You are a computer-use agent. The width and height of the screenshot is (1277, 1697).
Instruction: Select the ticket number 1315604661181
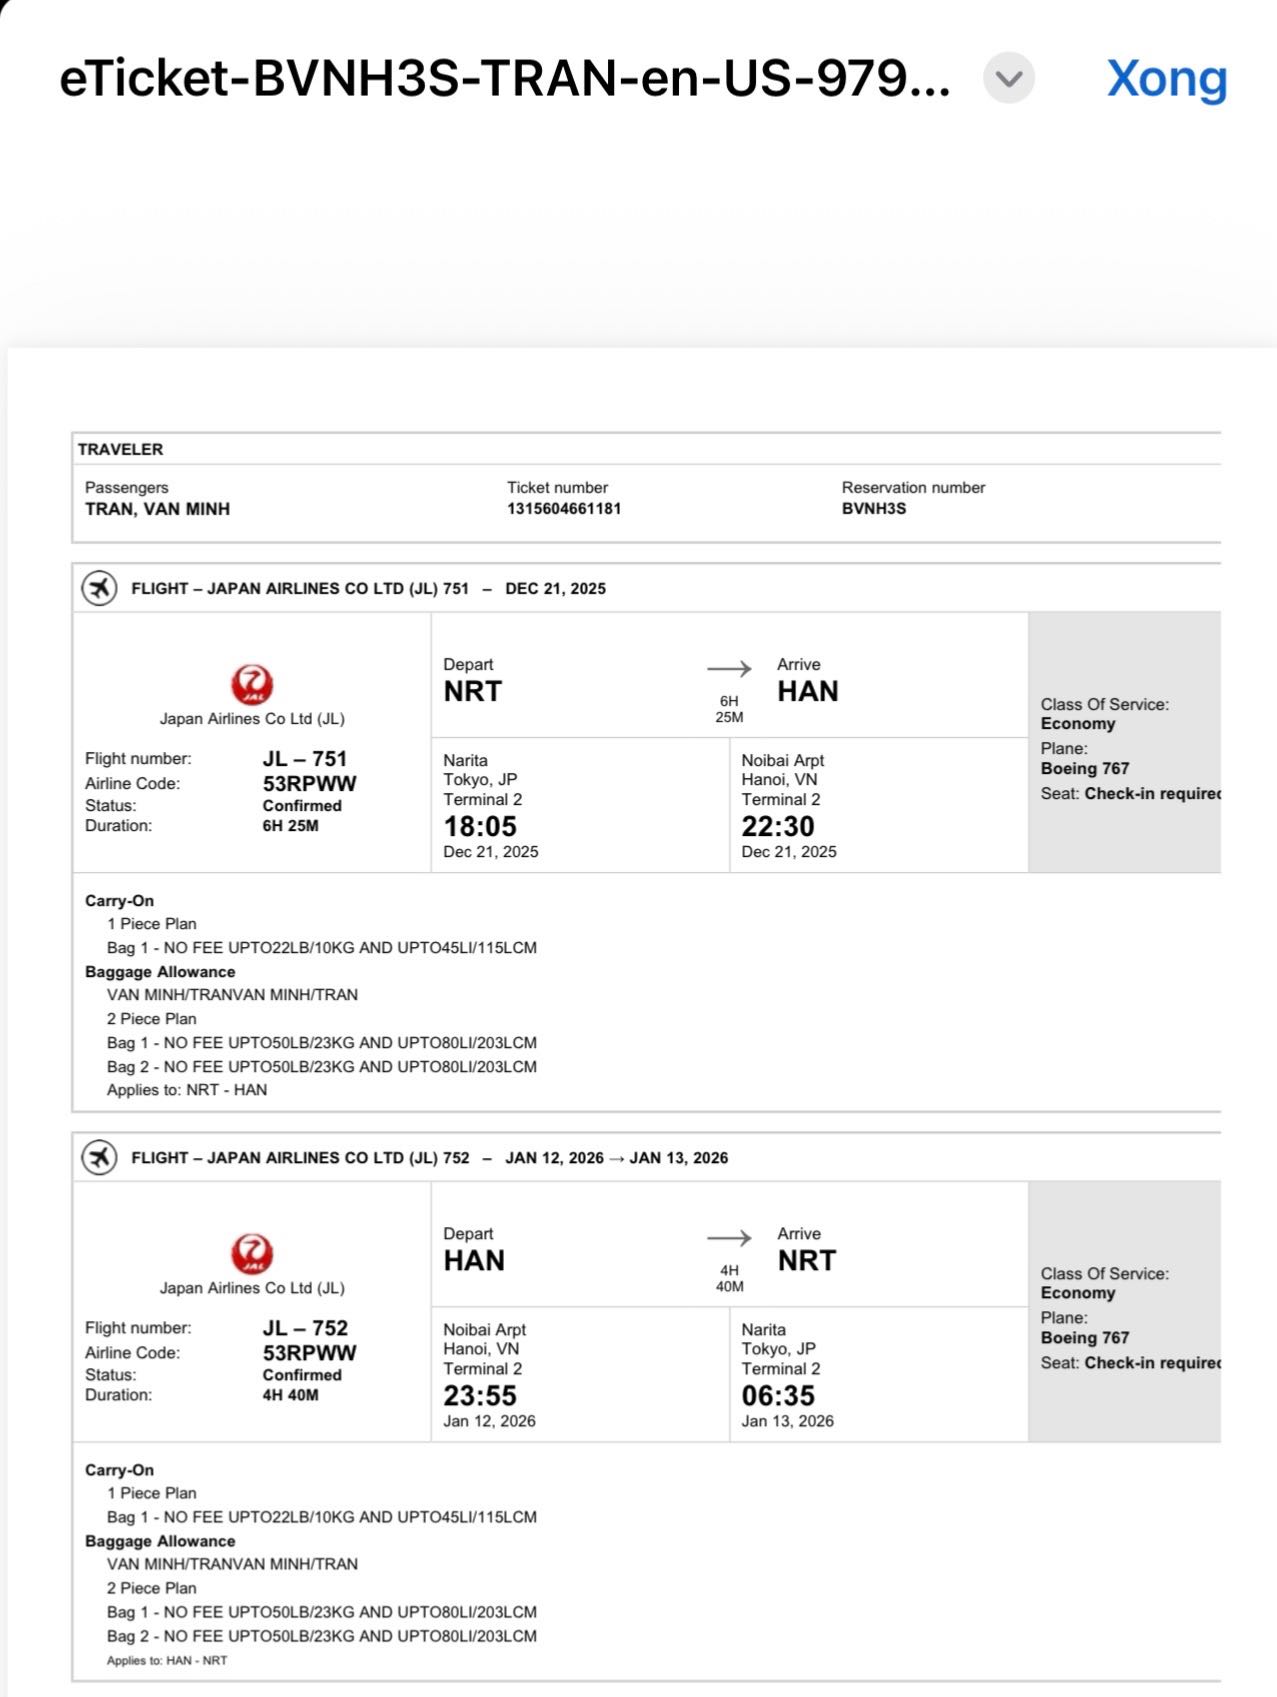click(x=564, y=509)
